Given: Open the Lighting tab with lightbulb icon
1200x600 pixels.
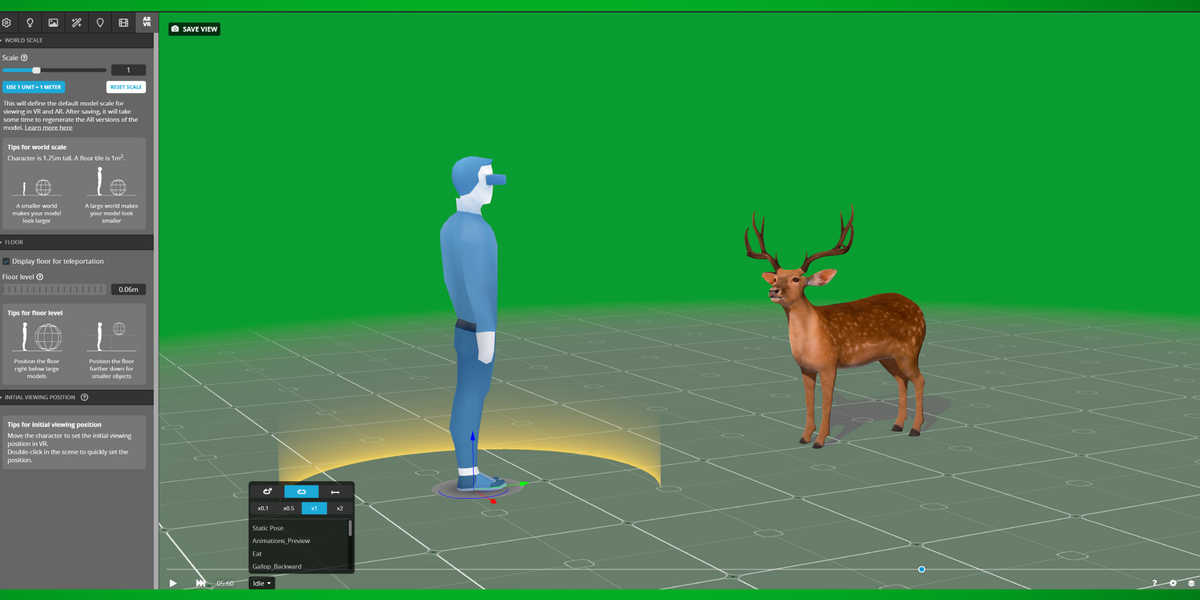Looking at the screenshot, I should pos(30,22).
